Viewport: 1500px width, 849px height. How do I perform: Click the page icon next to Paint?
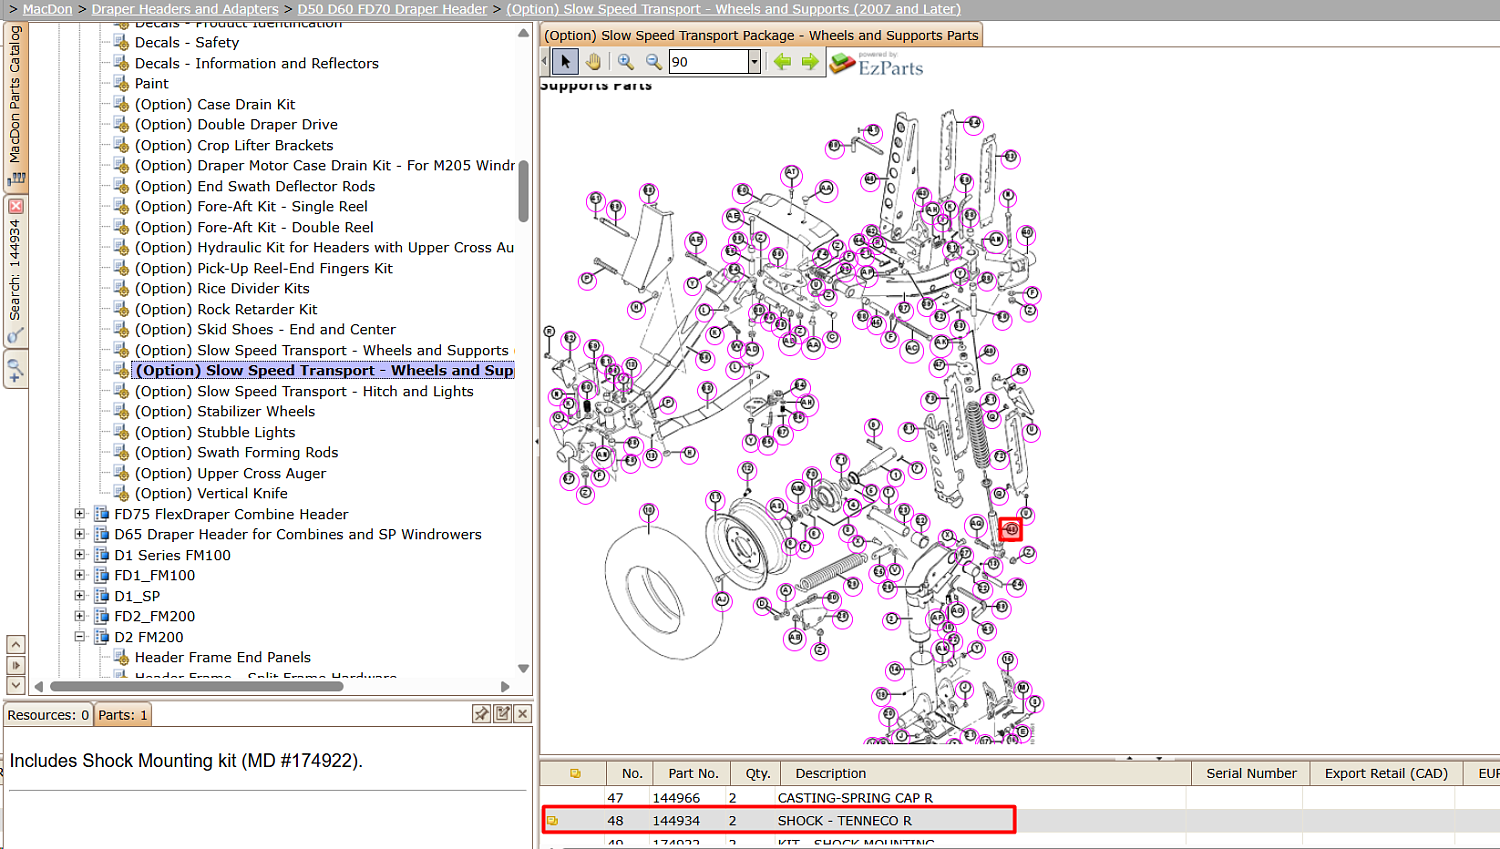pyautogui.click(x=122, y=83)
